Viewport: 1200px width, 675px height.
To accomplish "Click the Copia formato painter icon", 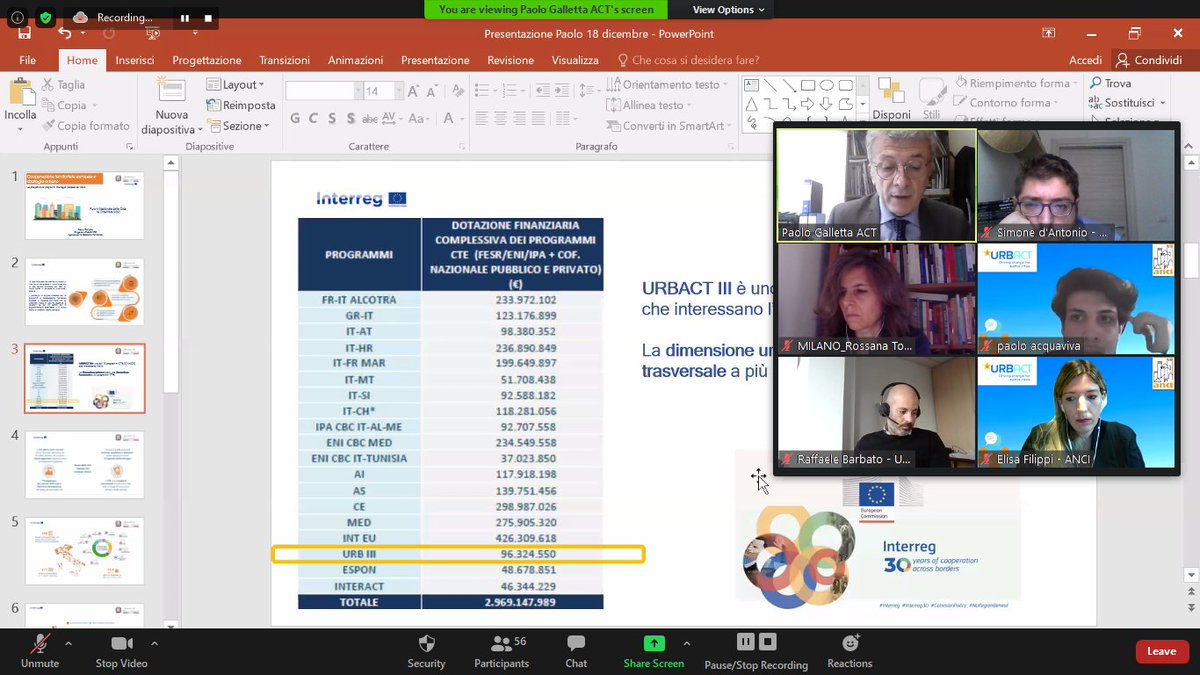I will pyautogui.click(x=48, y=125).
